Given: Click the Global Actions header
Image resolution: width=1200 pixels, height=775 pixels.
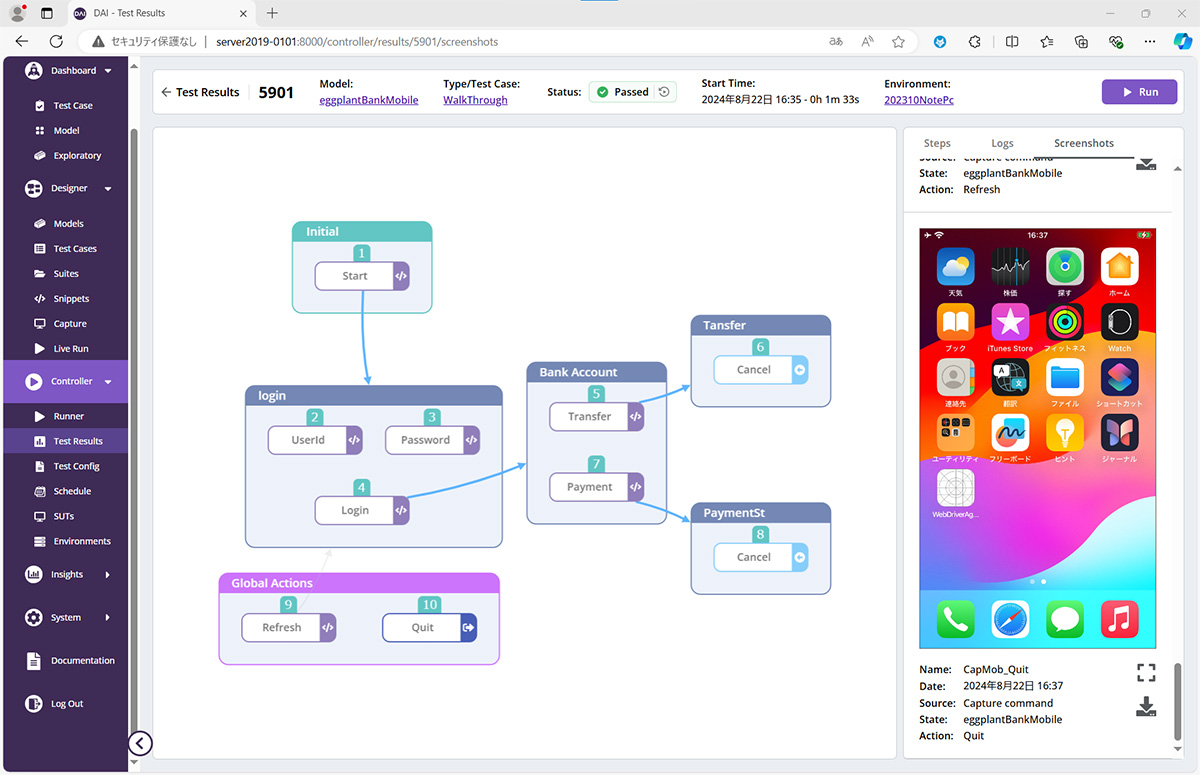Looking at the screenshot, I should tap(359, 583).
